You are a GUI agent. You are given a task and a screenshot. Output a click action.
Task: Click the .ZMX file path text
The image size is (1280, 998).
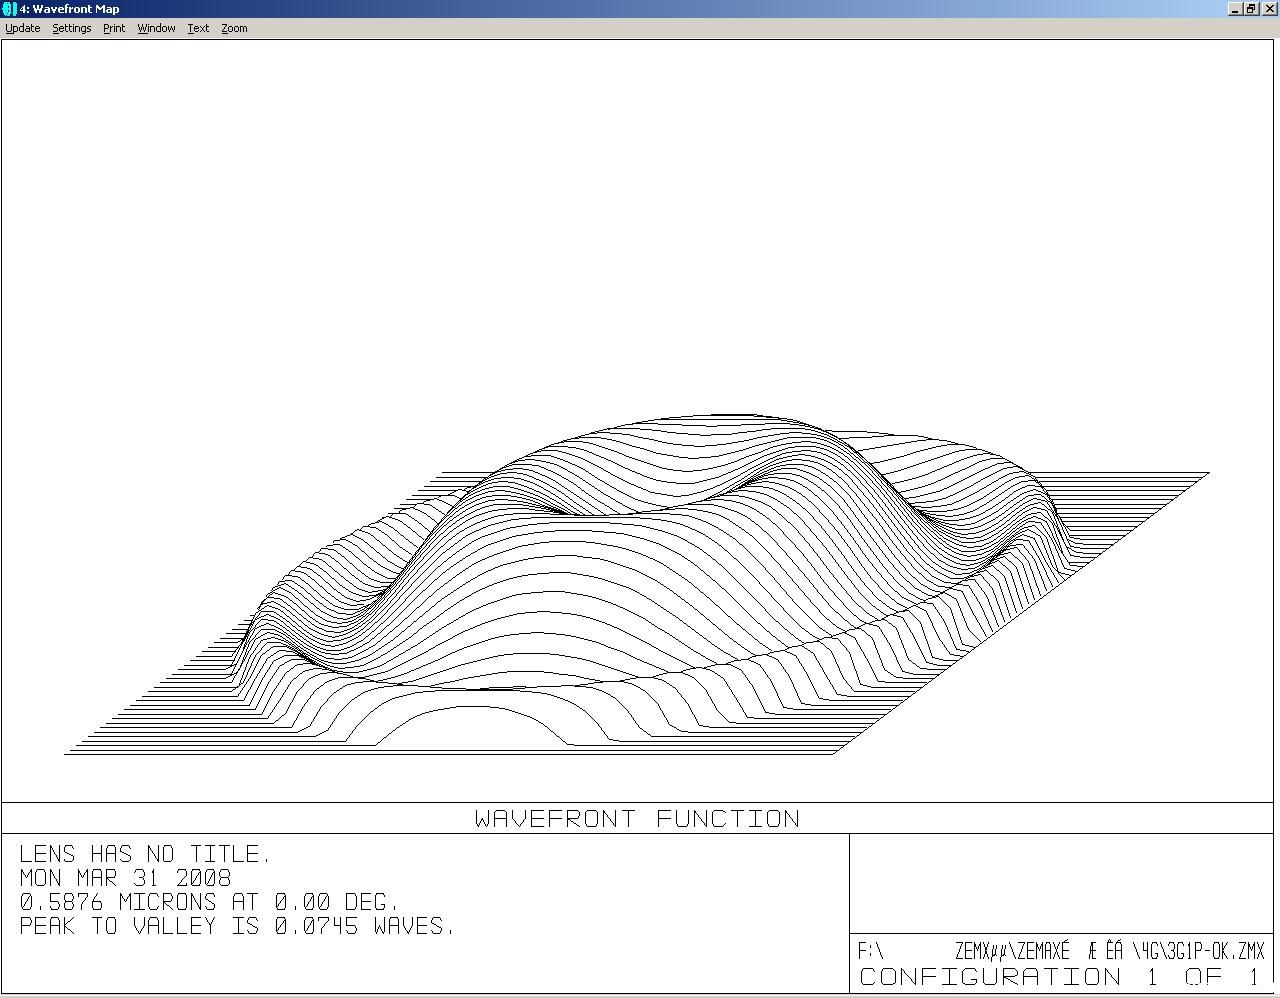point(1061,951)
